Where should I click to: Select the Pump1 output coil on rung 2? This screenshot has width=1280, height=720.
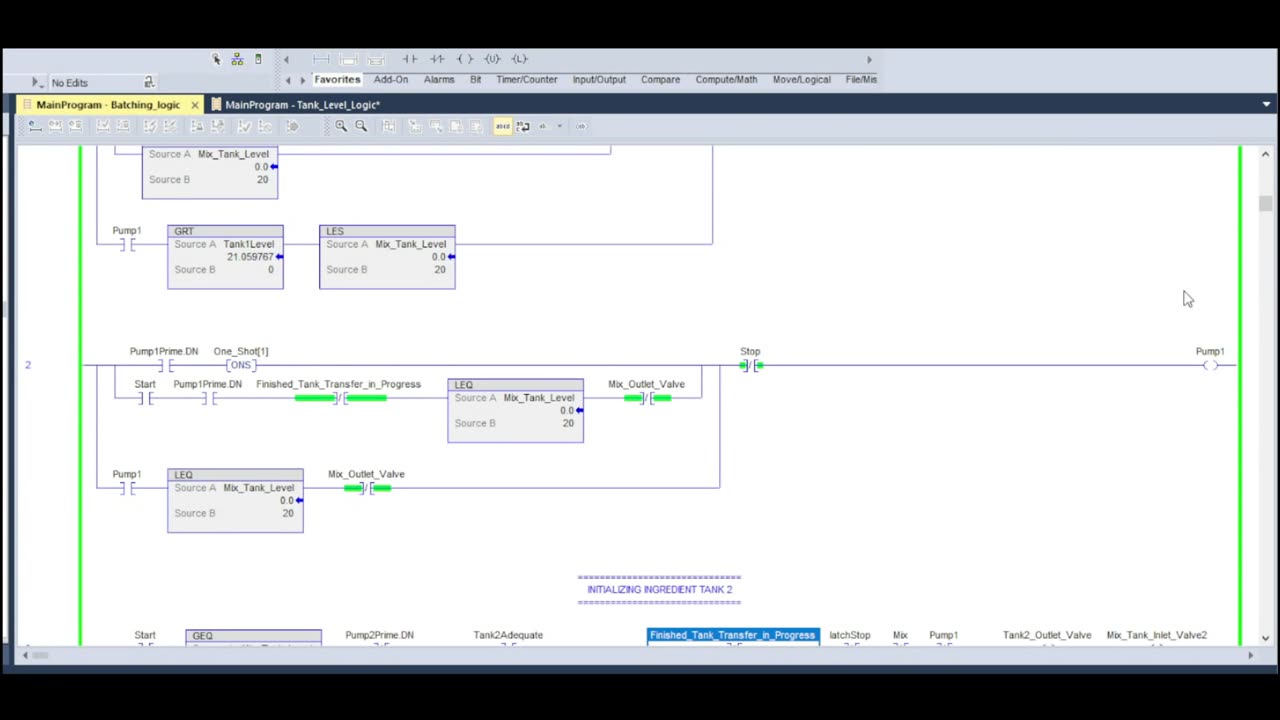pos(1210,365)
